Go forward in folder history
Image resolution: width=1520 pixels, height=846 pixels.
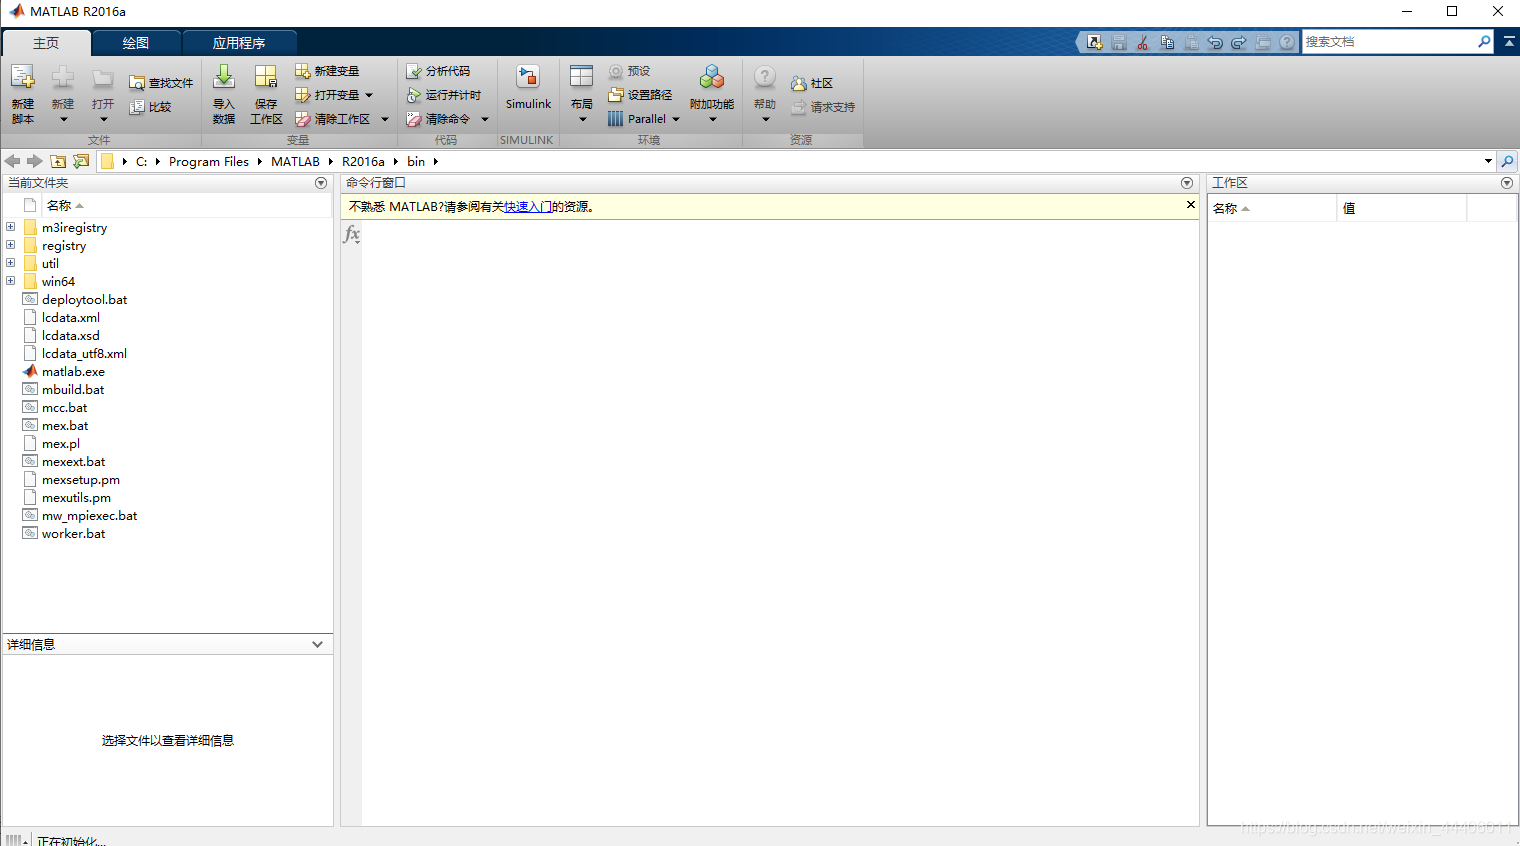pyautogui.click(x=35, y=161)
